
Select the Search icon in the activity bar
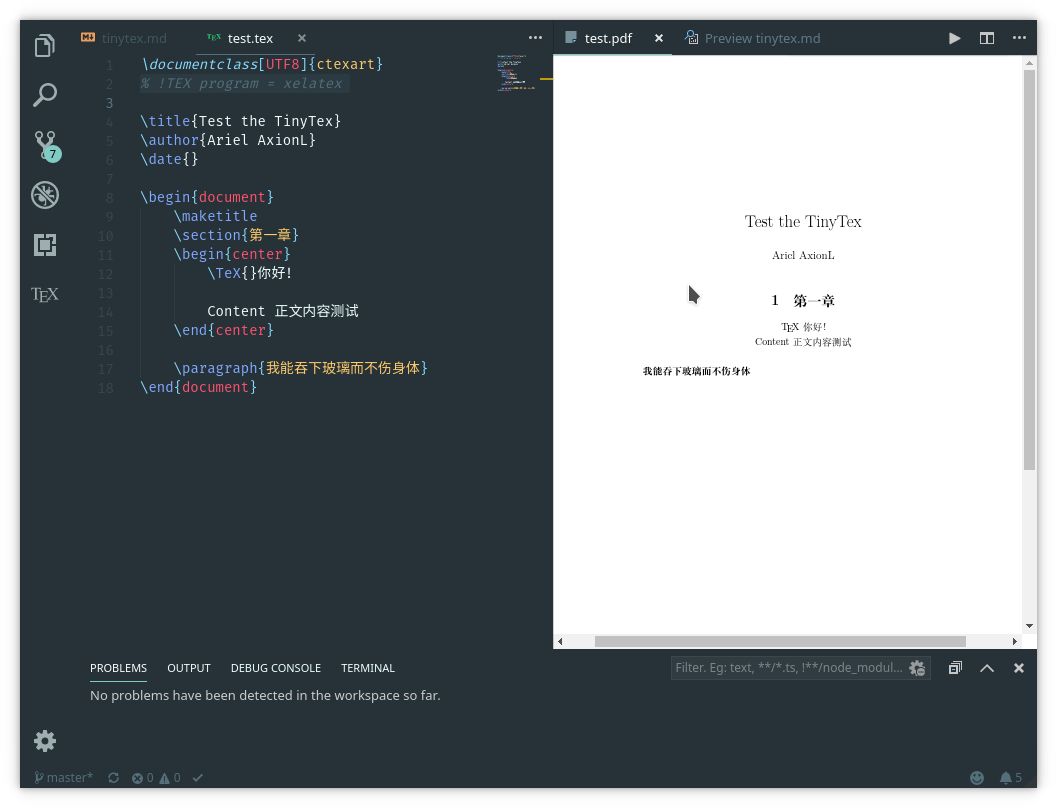44,94
